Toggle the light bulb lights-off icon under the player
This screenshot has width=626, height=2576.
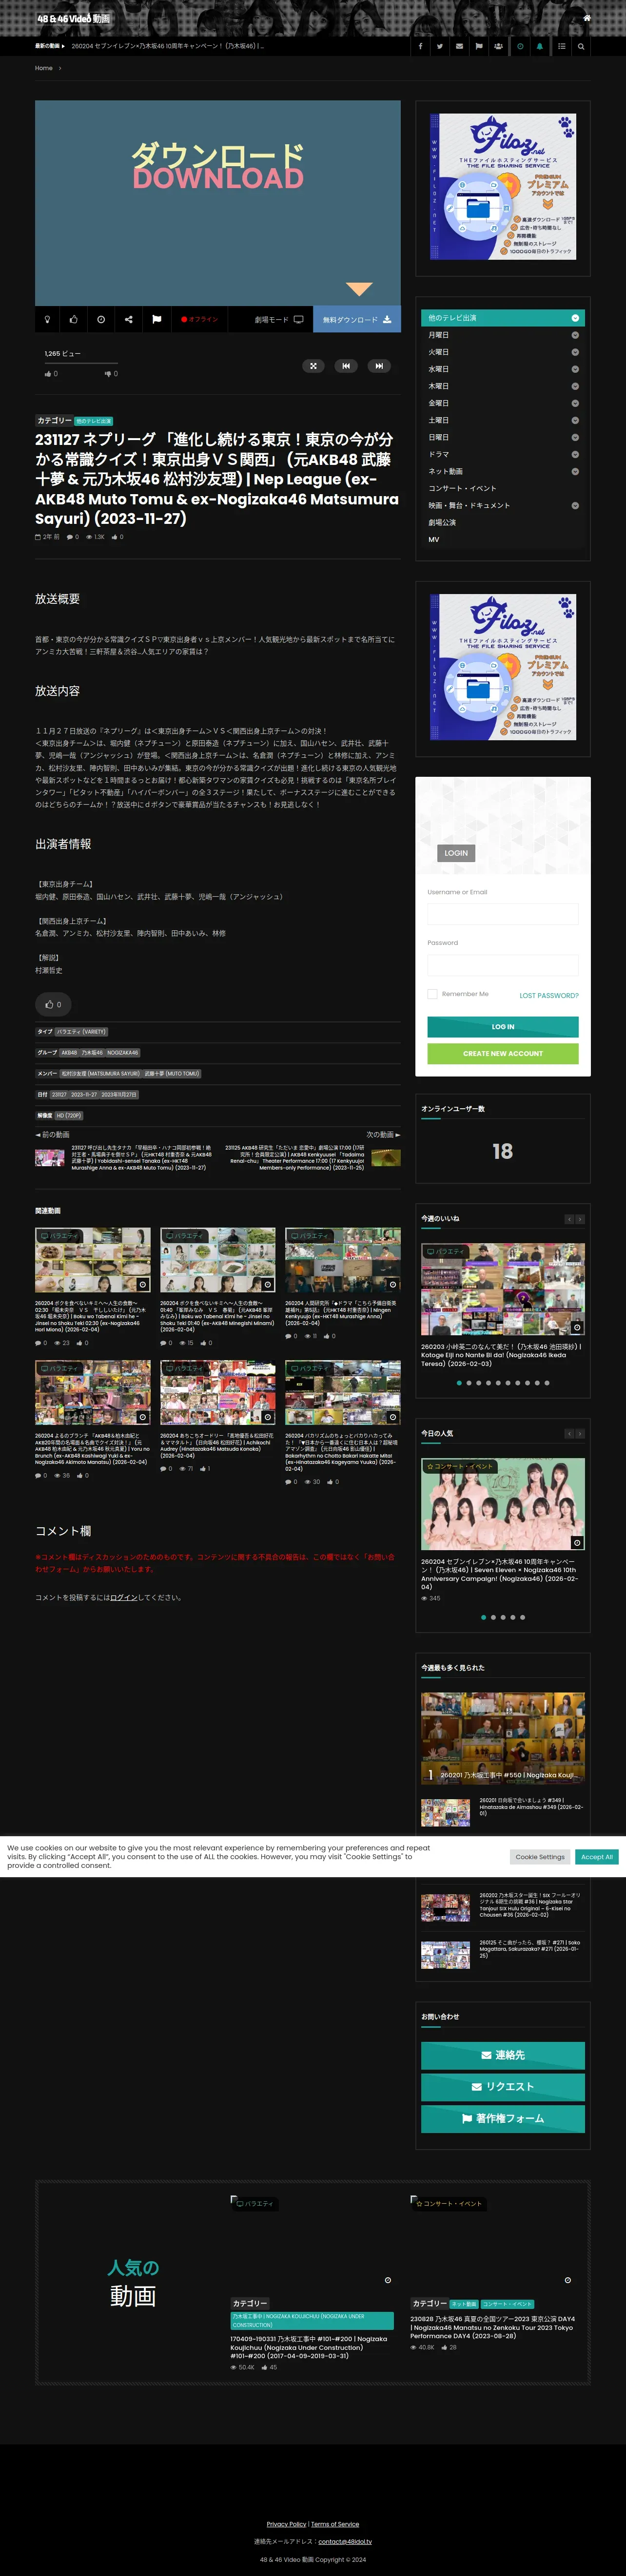pyautogui.click(x=47, y=319)
